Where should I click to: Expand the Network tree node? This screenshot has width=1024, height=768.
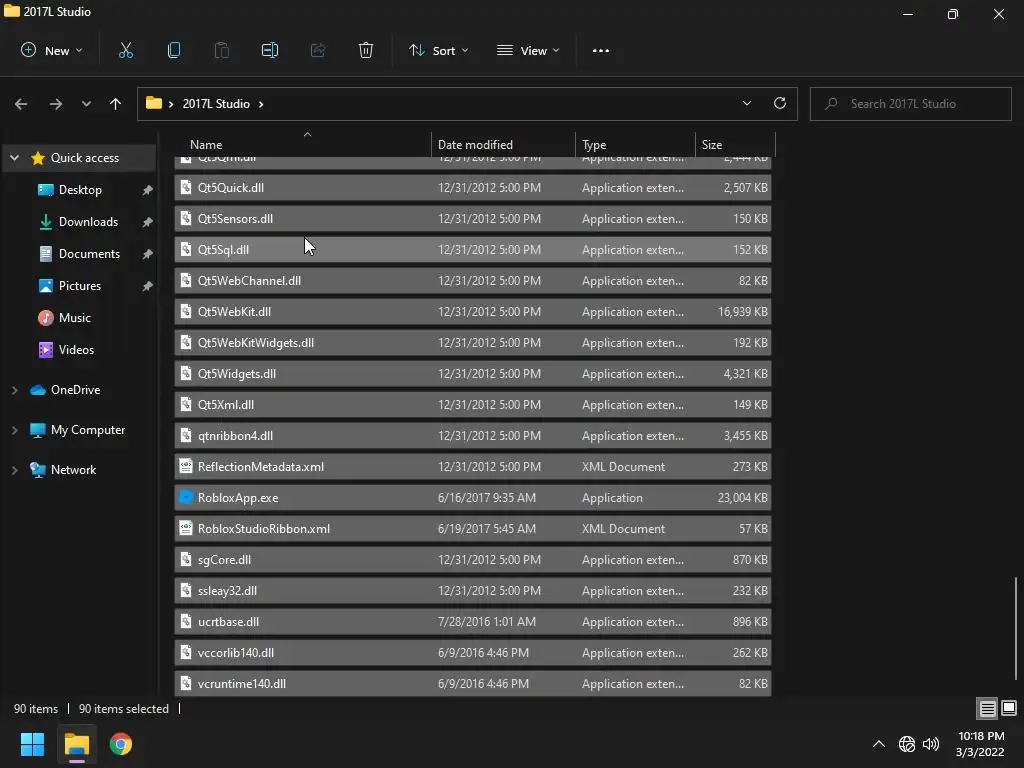[14, 470]
